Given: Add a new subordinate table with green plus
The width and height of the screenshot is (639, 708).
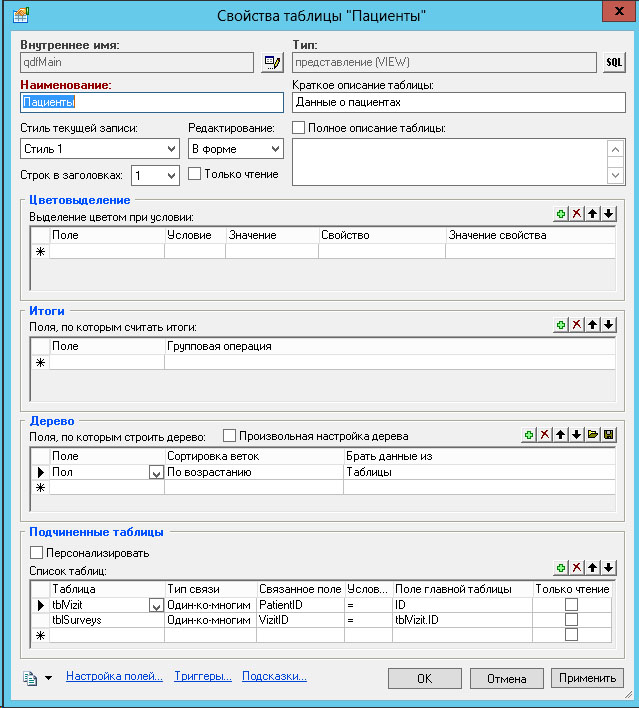Looking at the screenshot, I should [561, 567].
